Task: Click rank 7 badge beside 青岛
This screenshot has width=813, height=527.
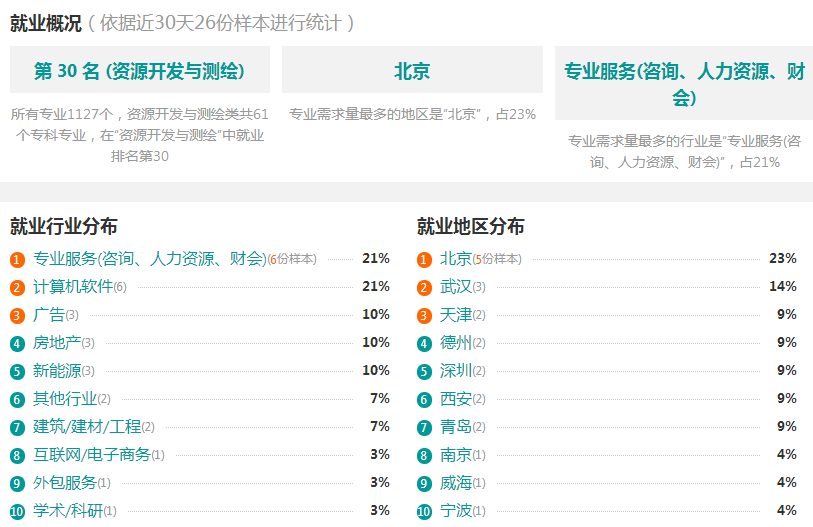Action: [x=424, y=427]
